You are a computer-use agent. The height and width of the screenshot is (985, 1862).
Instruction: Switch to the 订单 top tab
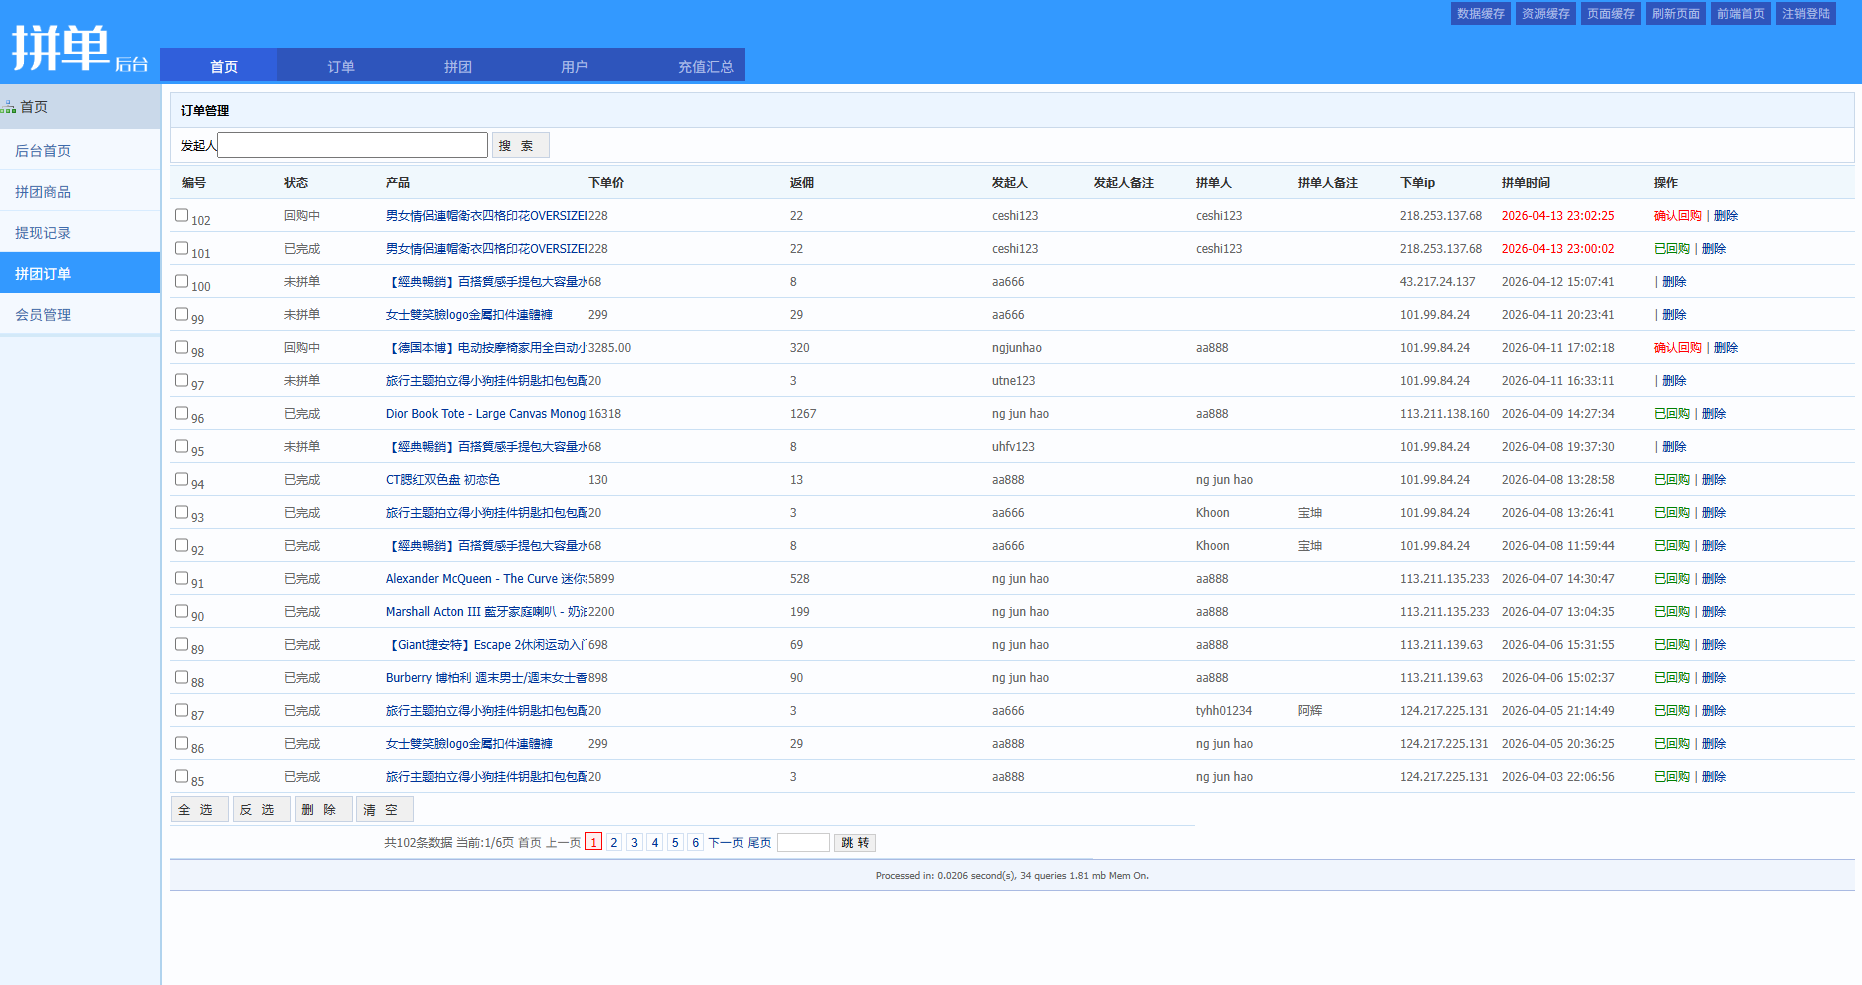point(340,66)
